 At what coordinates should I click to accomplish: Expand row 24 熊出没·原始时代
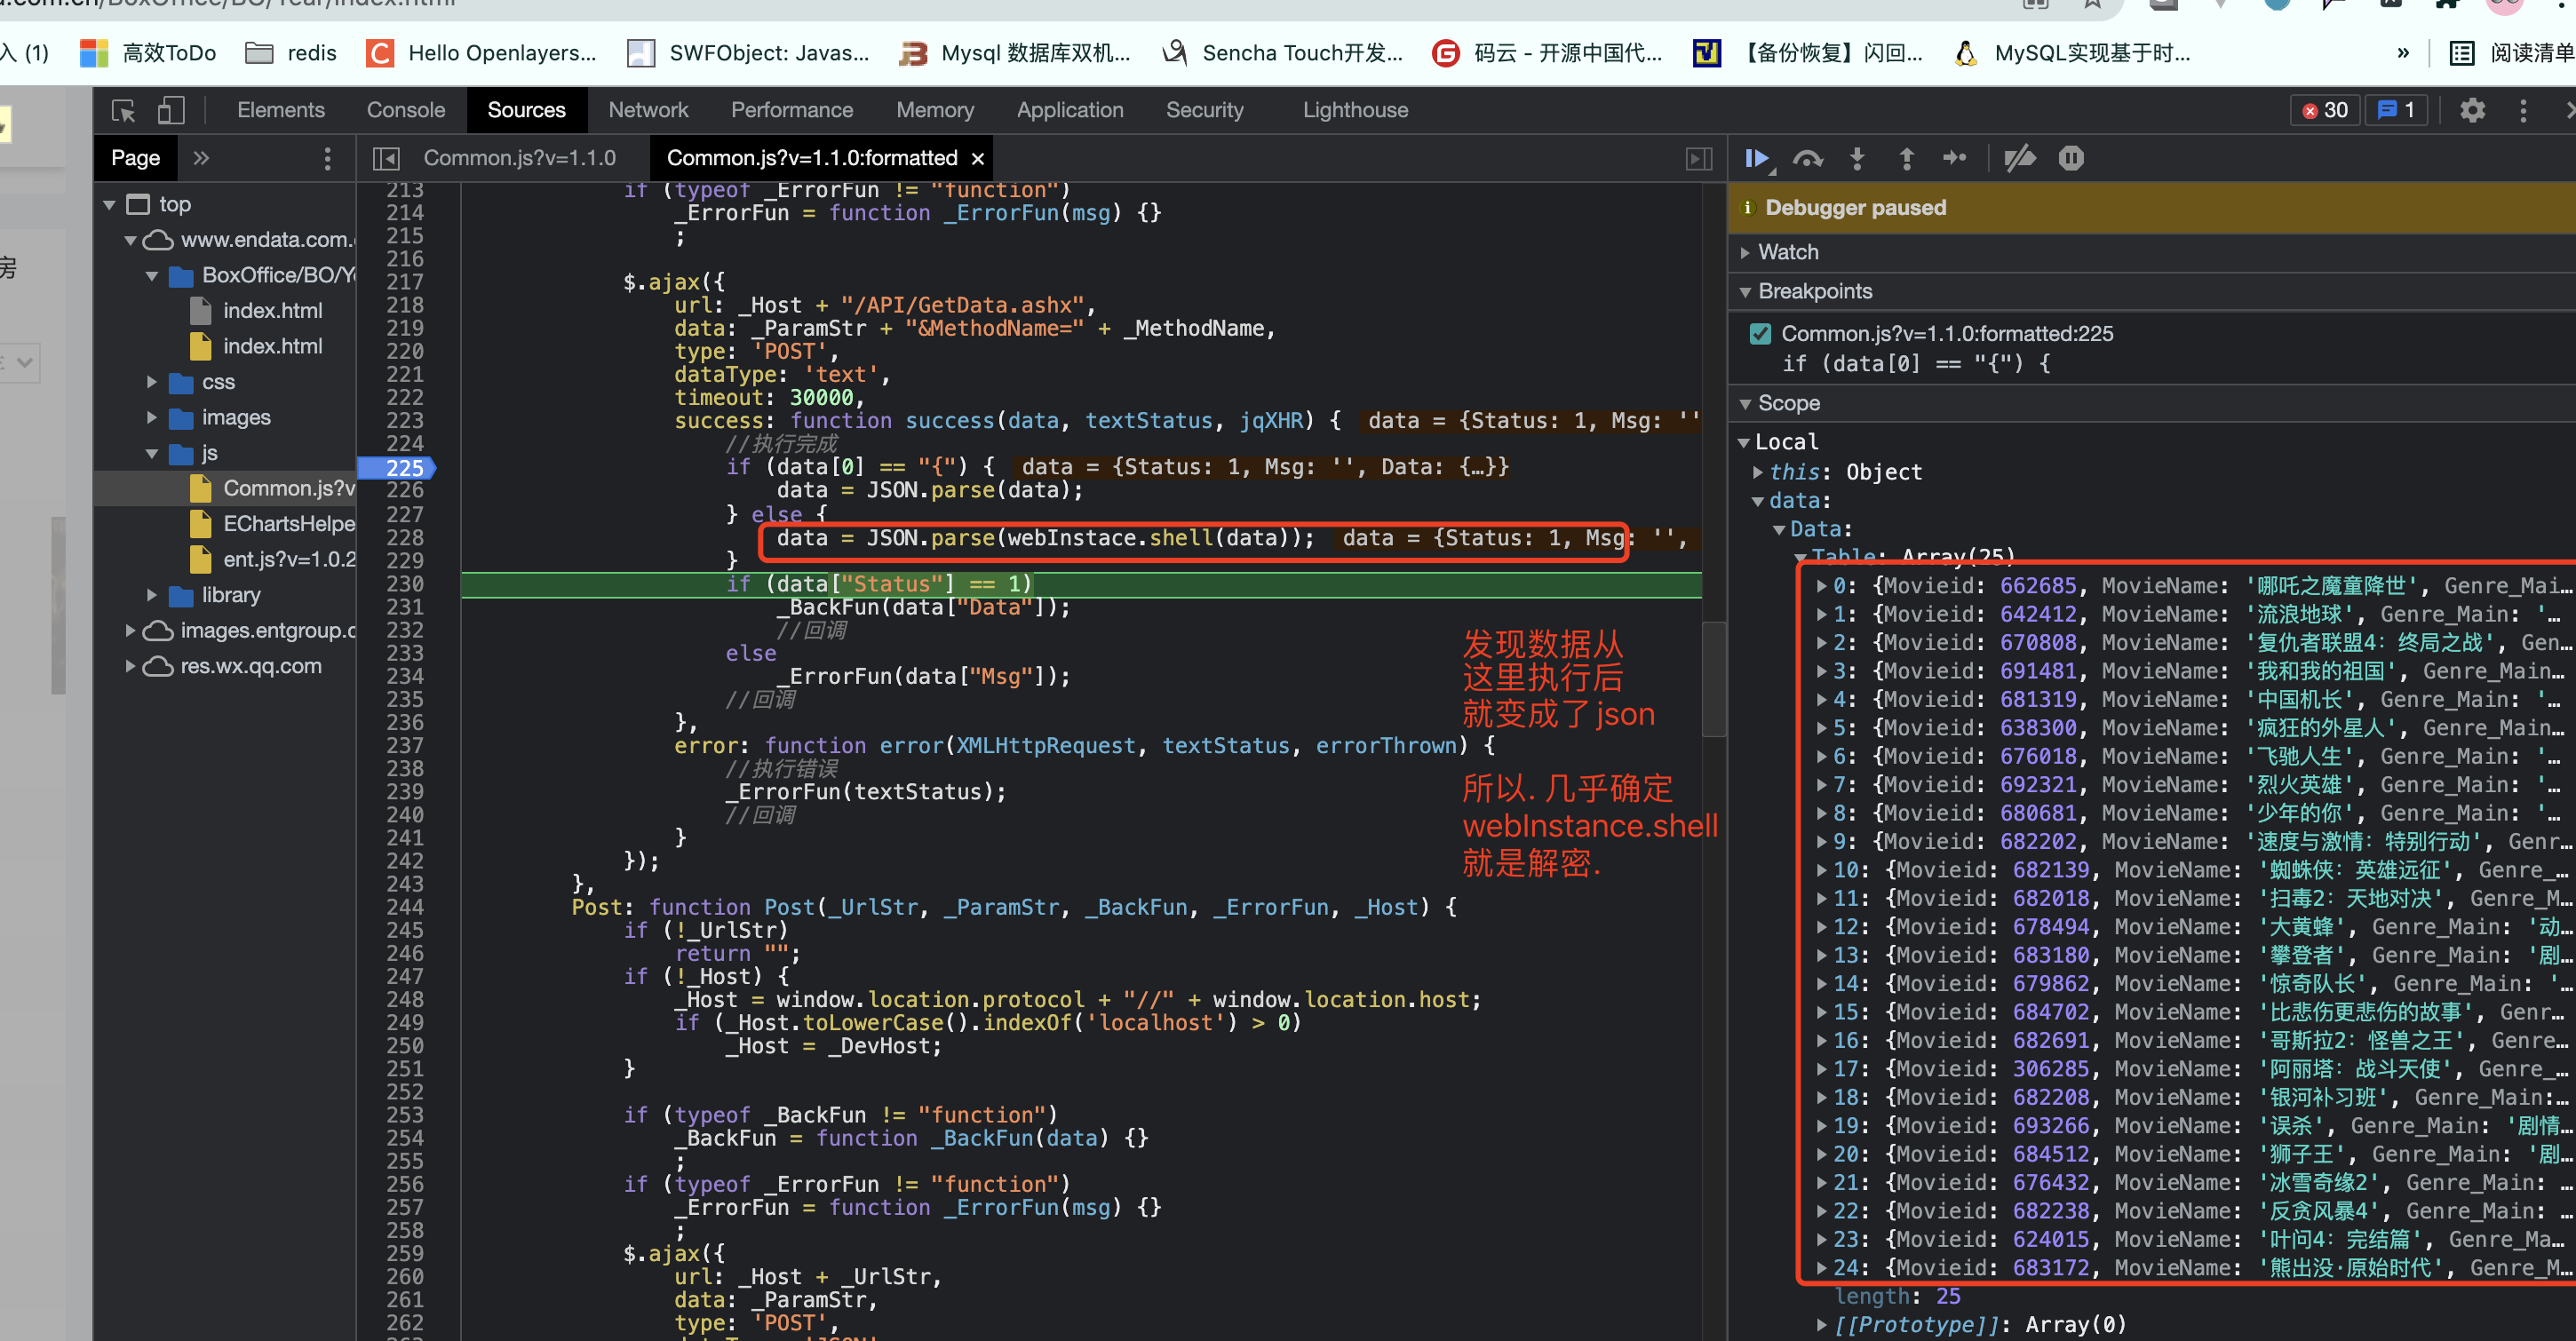[x=1822, y=1268]
